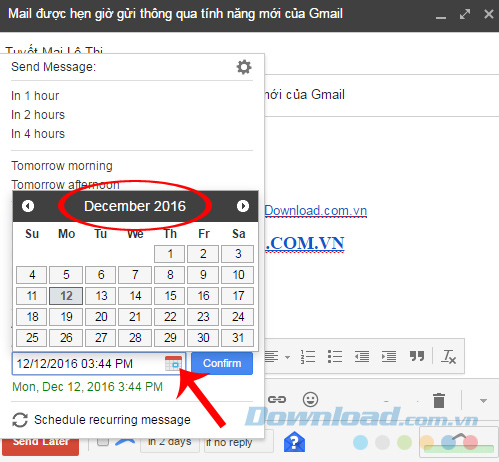Image resolution: width=499 pixels, height=462 pixels.
Task: Pick day 6 in calendar
Action: point(101,275)
